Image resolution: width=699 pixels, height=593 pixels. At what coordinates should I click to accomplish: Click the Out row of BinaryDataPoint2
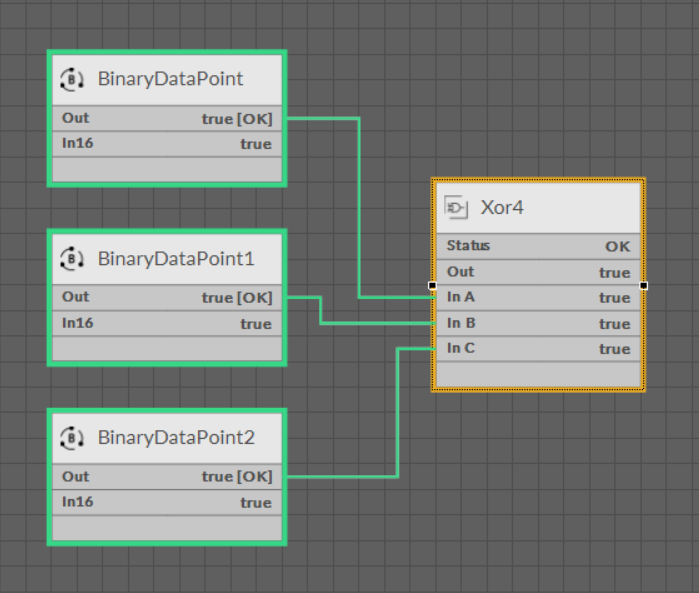pyautogui.click(x=166, y=477)
